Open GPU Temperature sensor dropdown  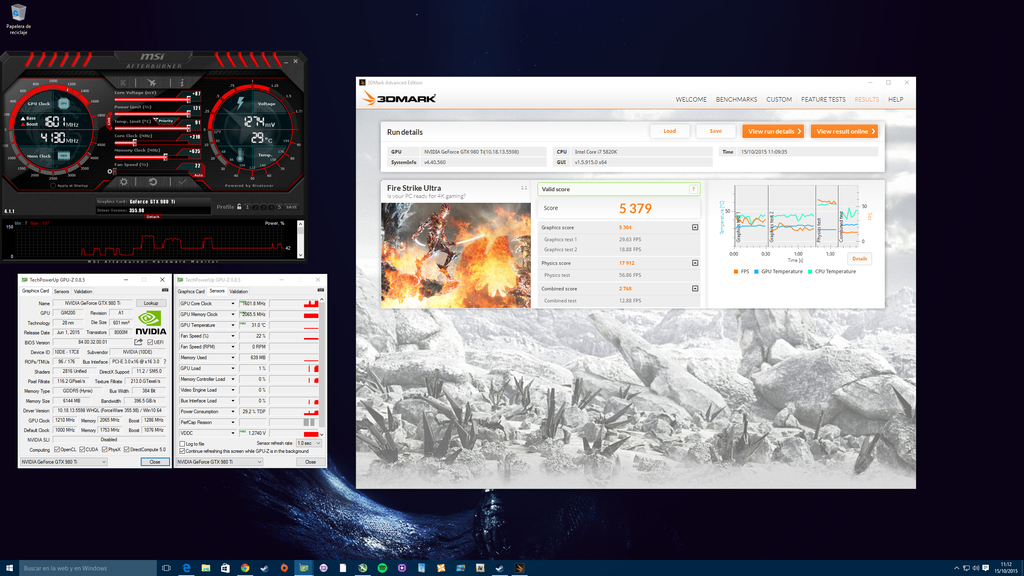(x=232, y=325)
